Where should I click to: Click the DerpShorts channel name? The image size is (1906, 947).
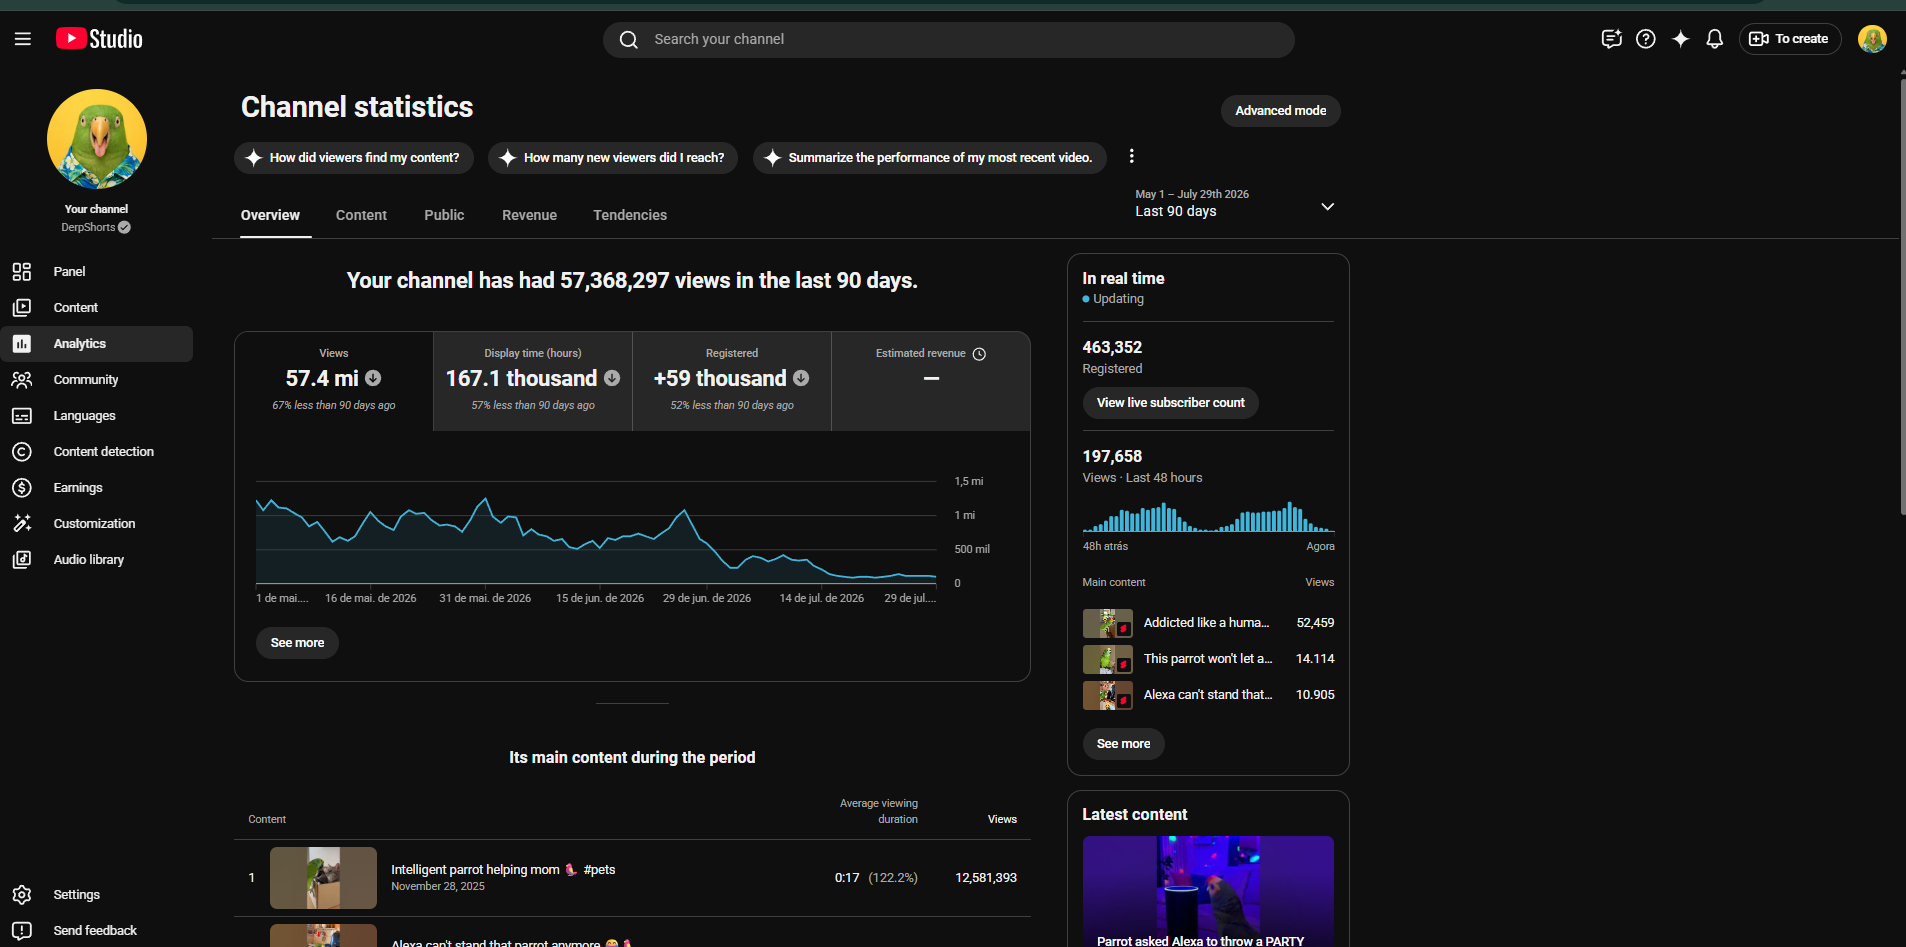[x=88, y=228]
